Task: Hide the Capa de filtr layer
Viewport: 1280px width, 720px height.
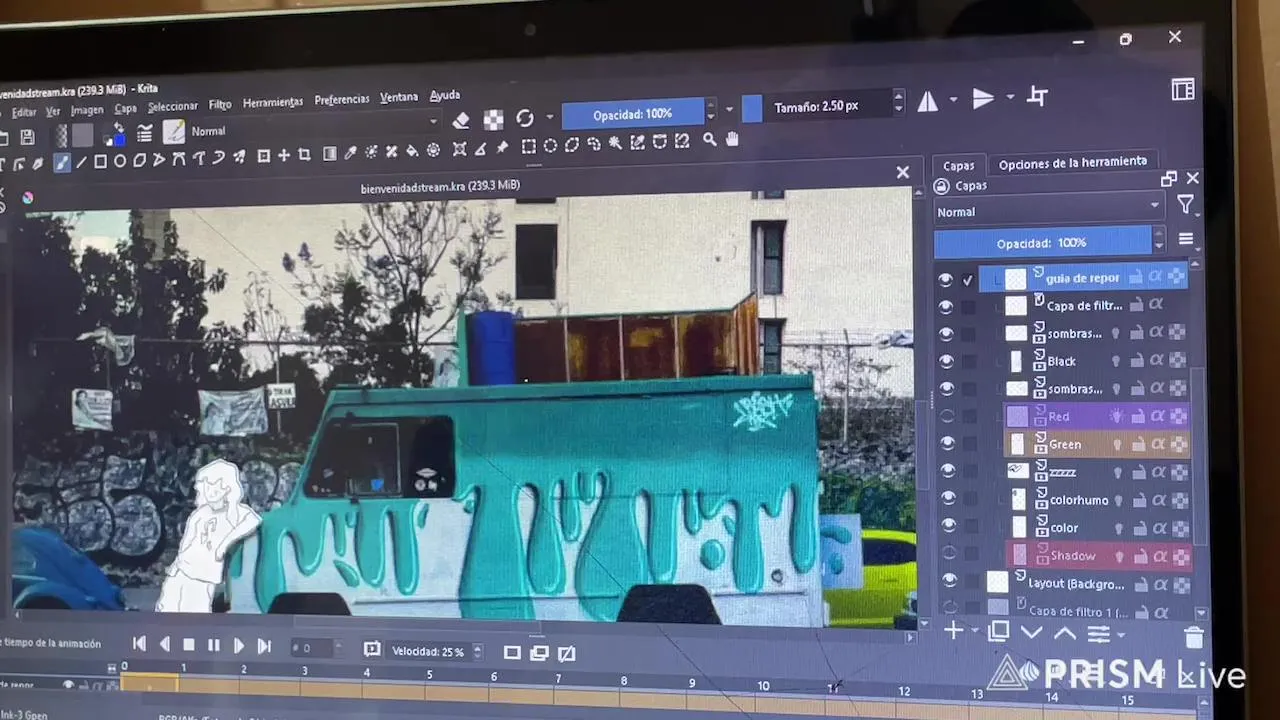Action: coord(945,307)
